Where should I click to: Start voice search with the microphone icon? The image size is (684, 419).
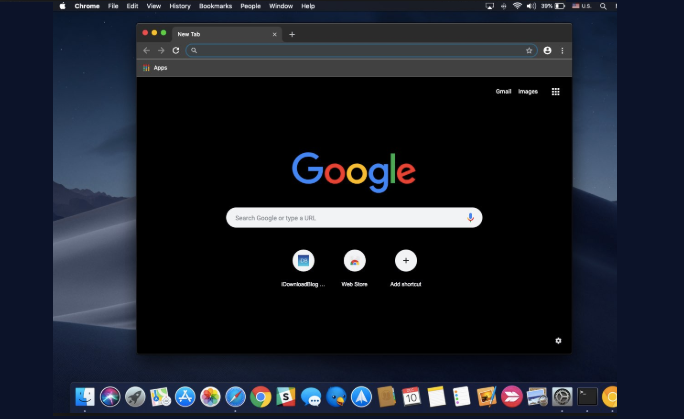coord(470,217)
